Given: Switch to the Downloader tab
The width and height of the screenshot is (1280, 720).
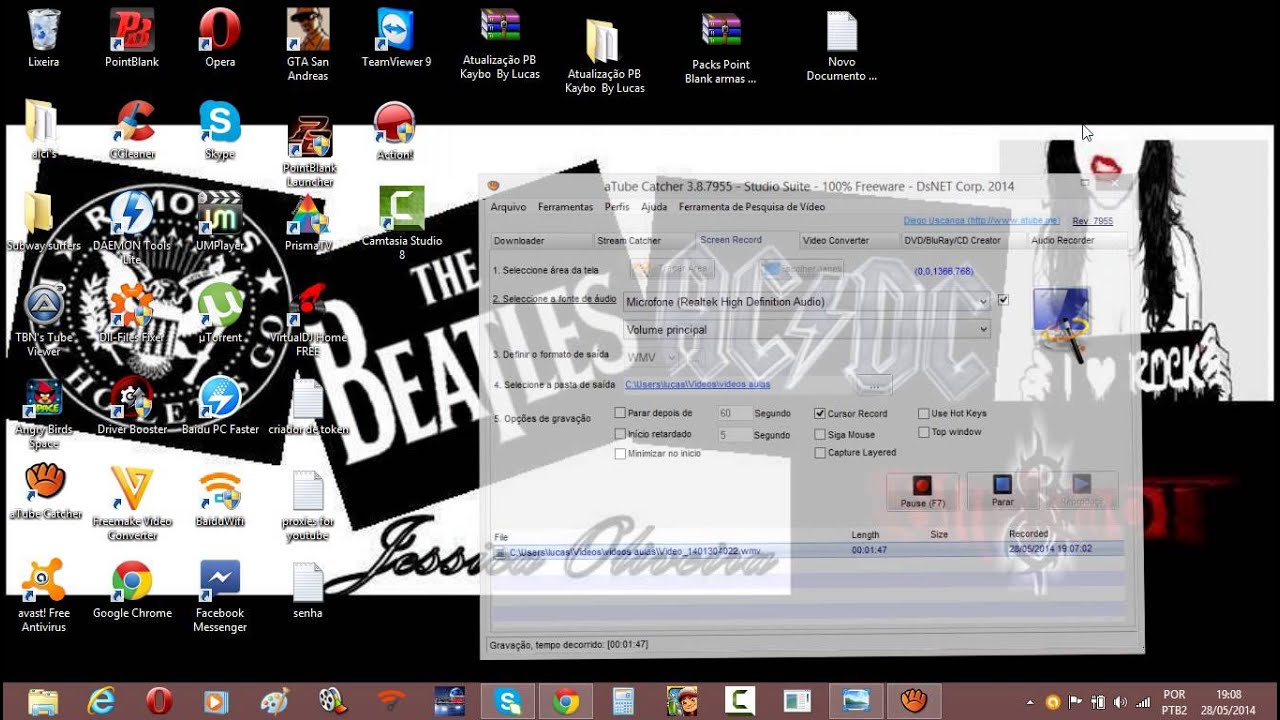Looking at the screenshot, I should tap(541, 241).
